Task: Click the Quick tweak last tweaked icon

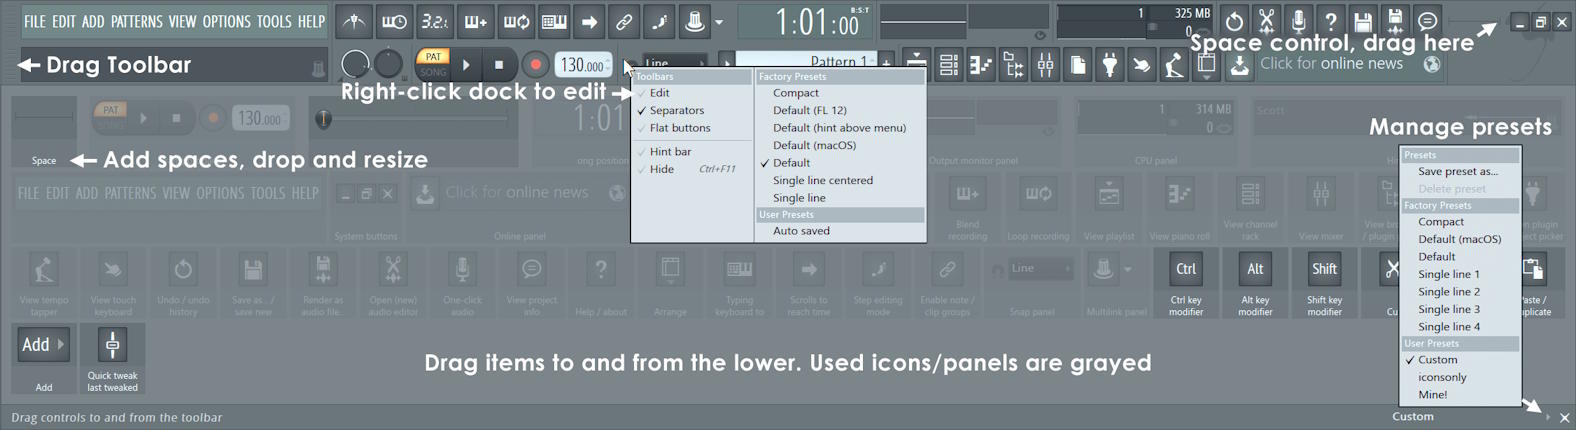Action: [x=112, y=345]
